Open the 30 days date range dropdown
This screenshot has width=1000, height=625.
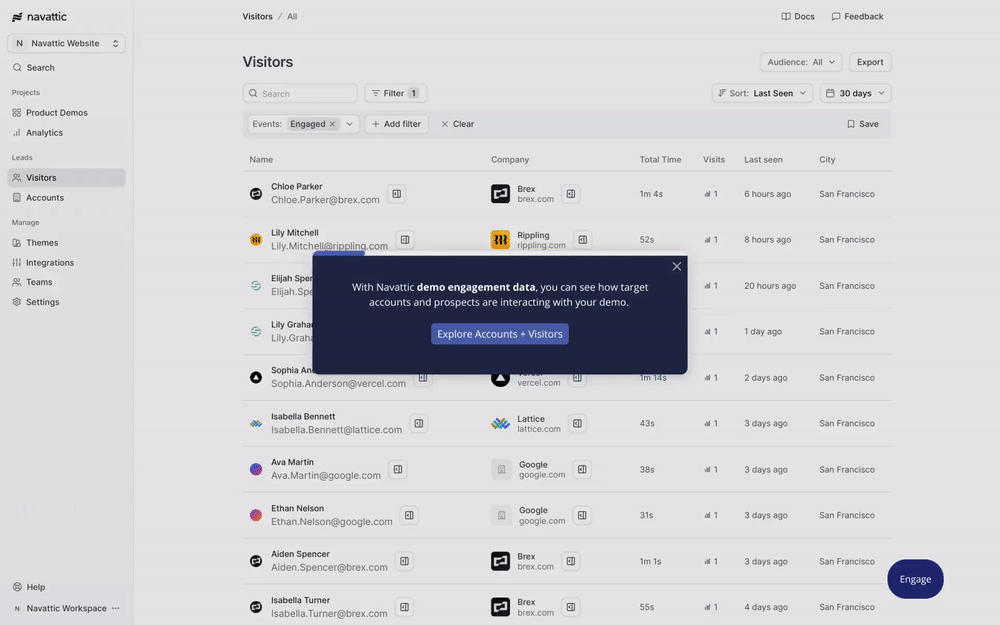(x=855, y=93)
